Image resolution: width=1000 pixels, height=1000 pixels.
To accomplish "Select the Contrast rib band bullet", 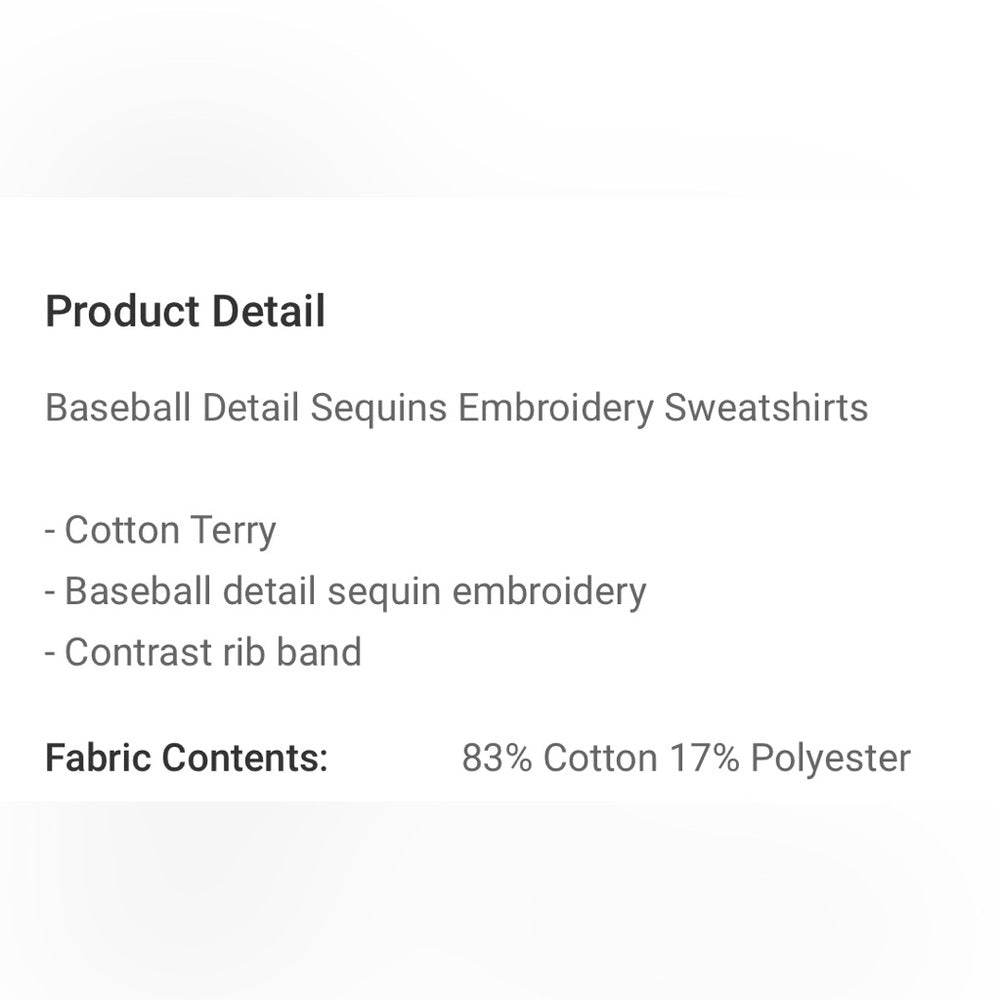I will pyautogui.click(x=203, y=652).
